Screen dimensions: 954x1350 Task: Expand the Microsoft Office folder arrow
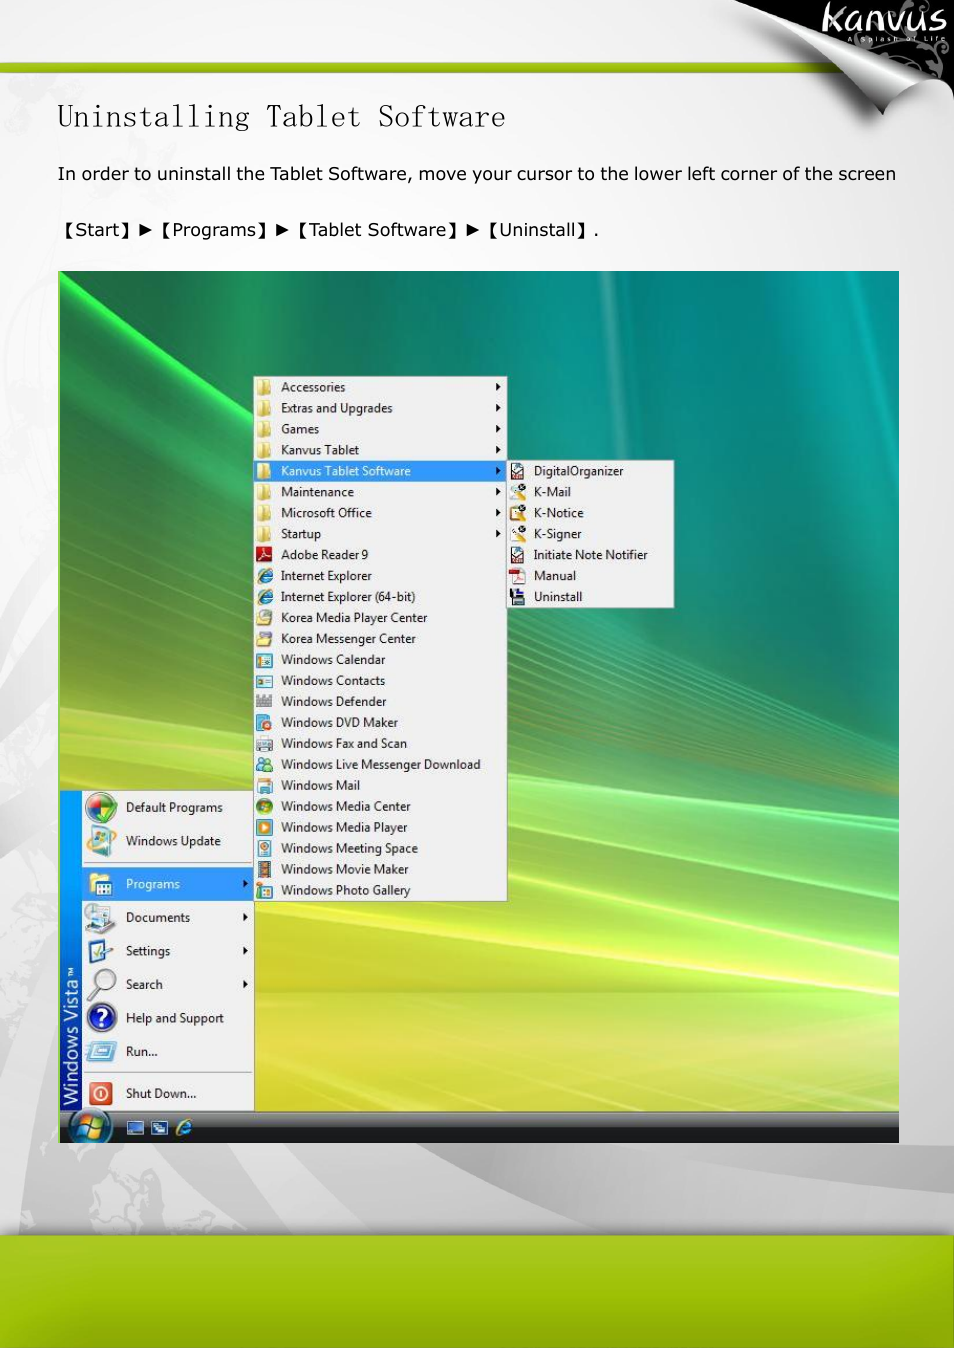click(x=498, y=513)
